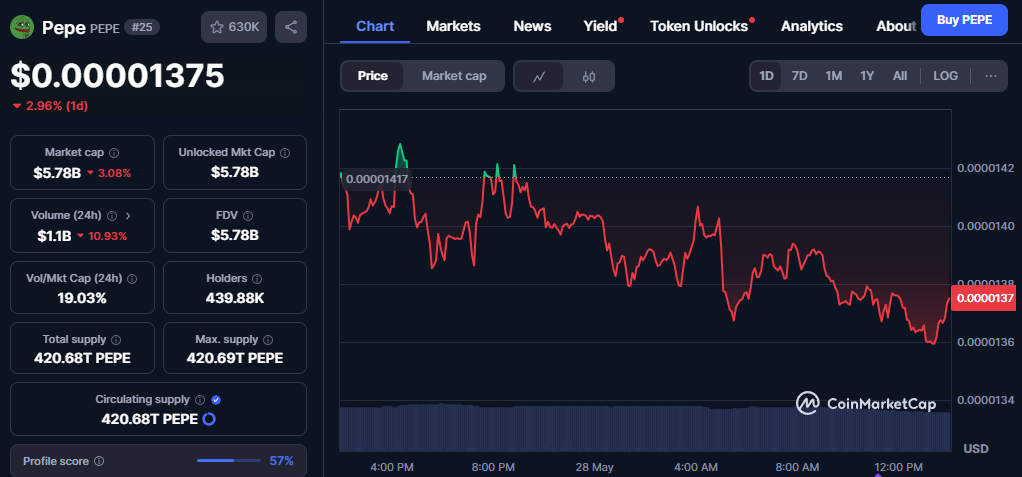Click info icon next to FDV
The height and width of the screenshot is (477, 1022).
tap(248, 216)
